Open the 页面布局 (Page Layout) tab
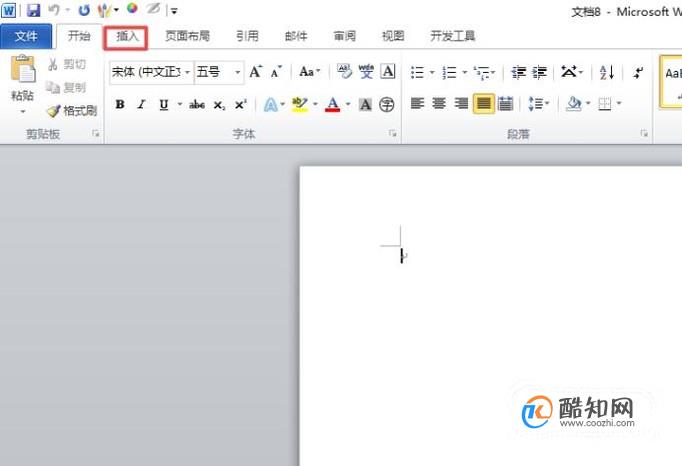This screenshot has width=682, height=466. (x=187, y=36)
